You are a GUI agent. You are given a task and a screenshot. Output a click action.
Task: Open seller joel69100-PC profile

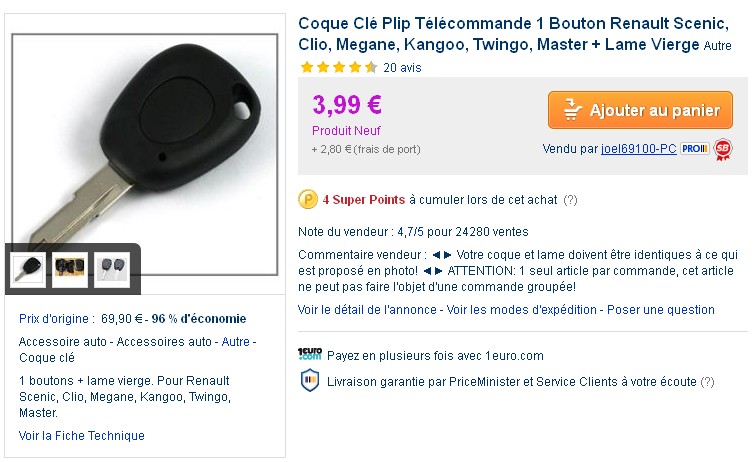[x=639, y=149]
